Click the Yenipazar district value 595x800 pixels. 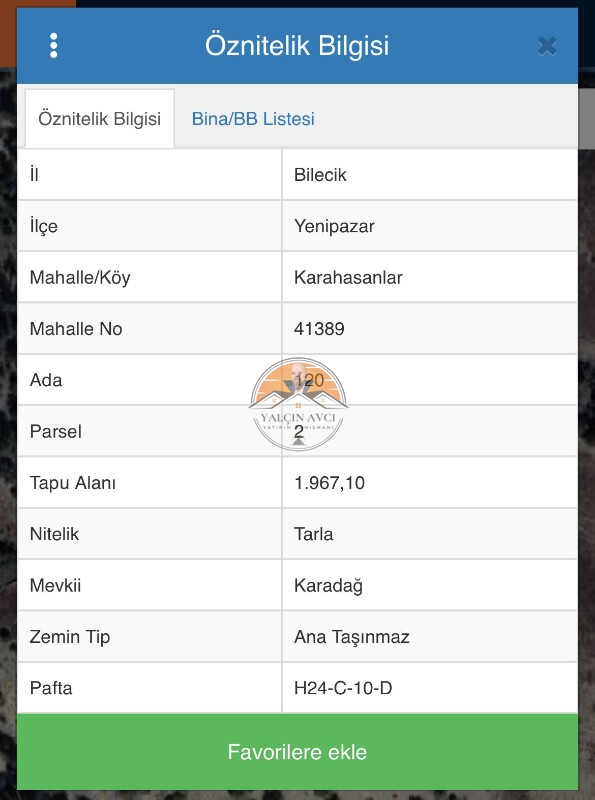(334, 227)
